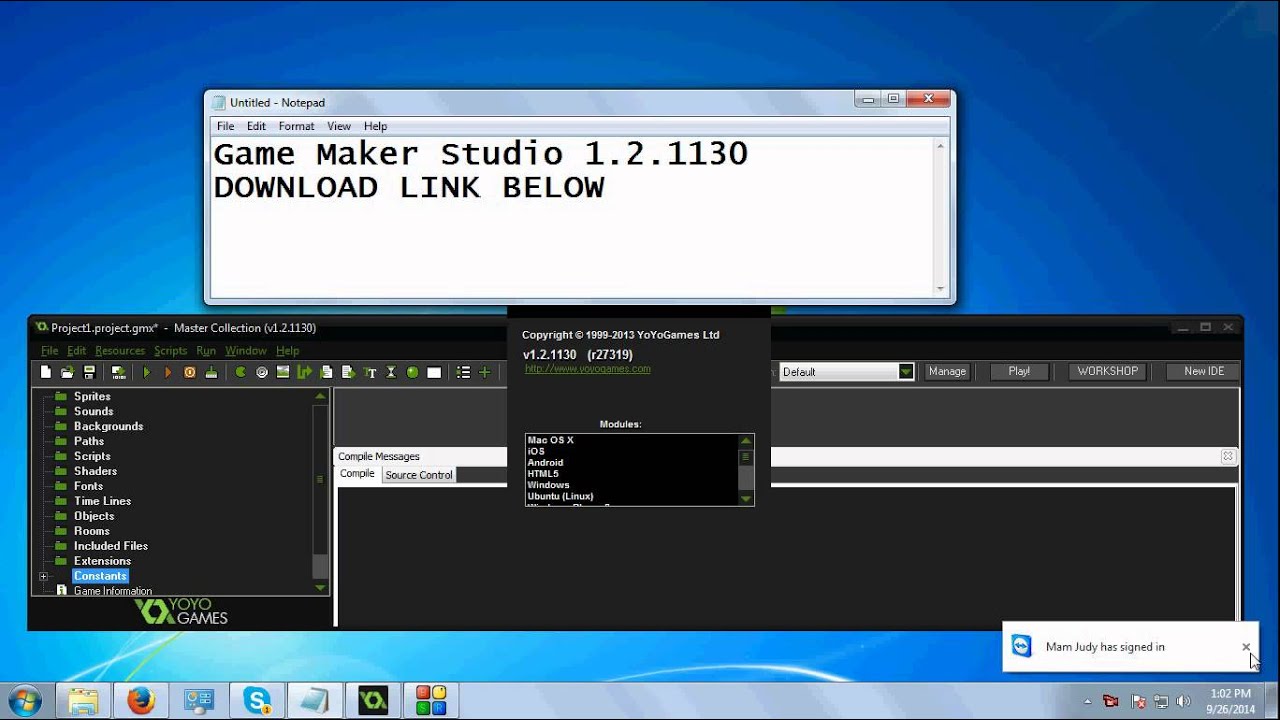Select Backgrounds folder in resource tree

tap(108, 426)
